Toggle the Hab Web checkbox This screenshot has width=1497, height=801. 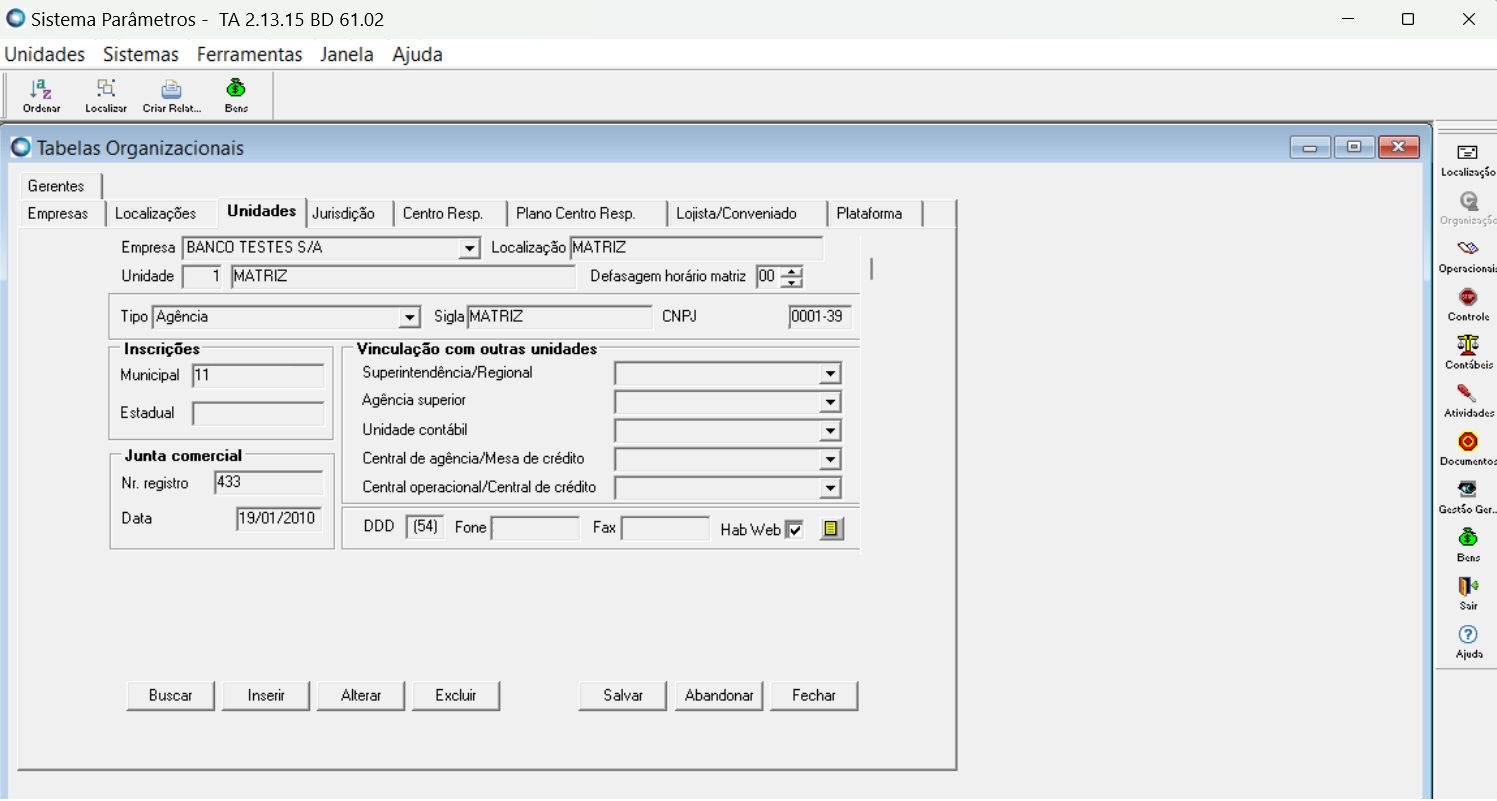coord(795,530)
